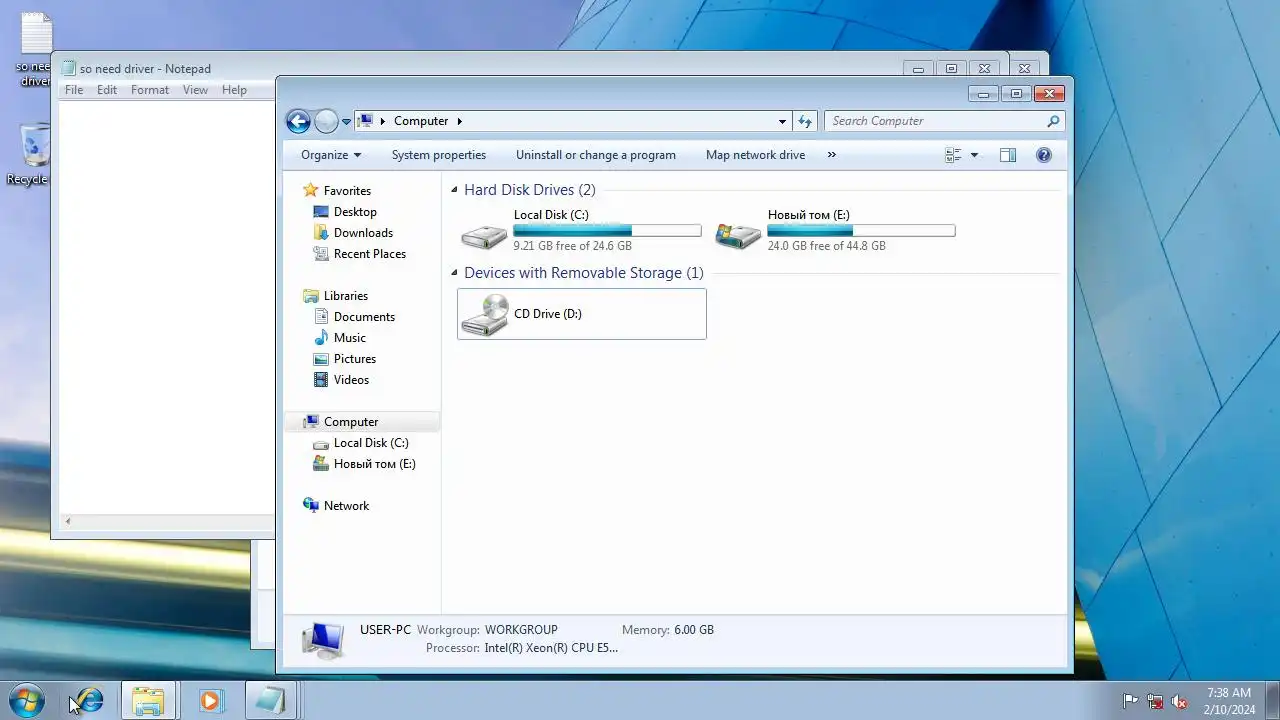
Task: Select Libraries in navigation pane
Action: (x=346, y=296)
